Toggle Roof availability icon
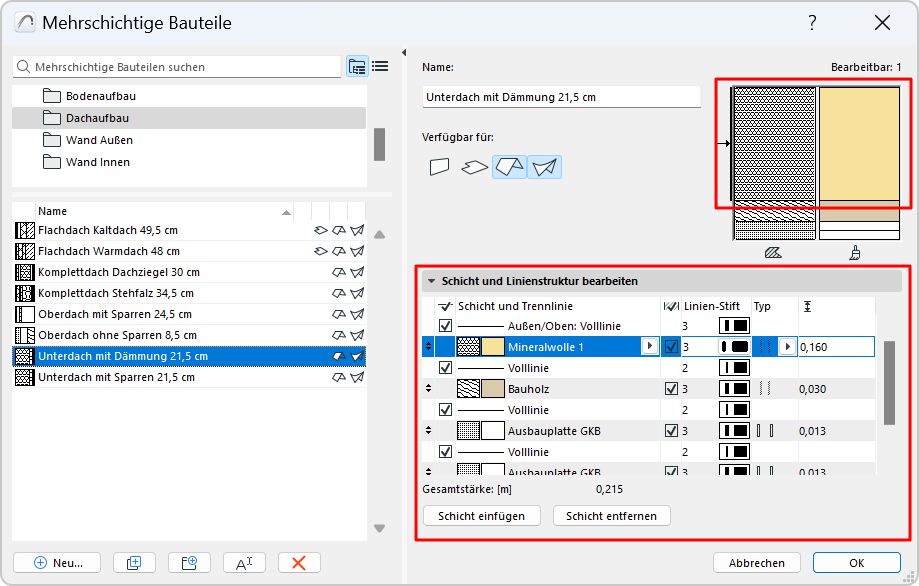 coord(509,167)
